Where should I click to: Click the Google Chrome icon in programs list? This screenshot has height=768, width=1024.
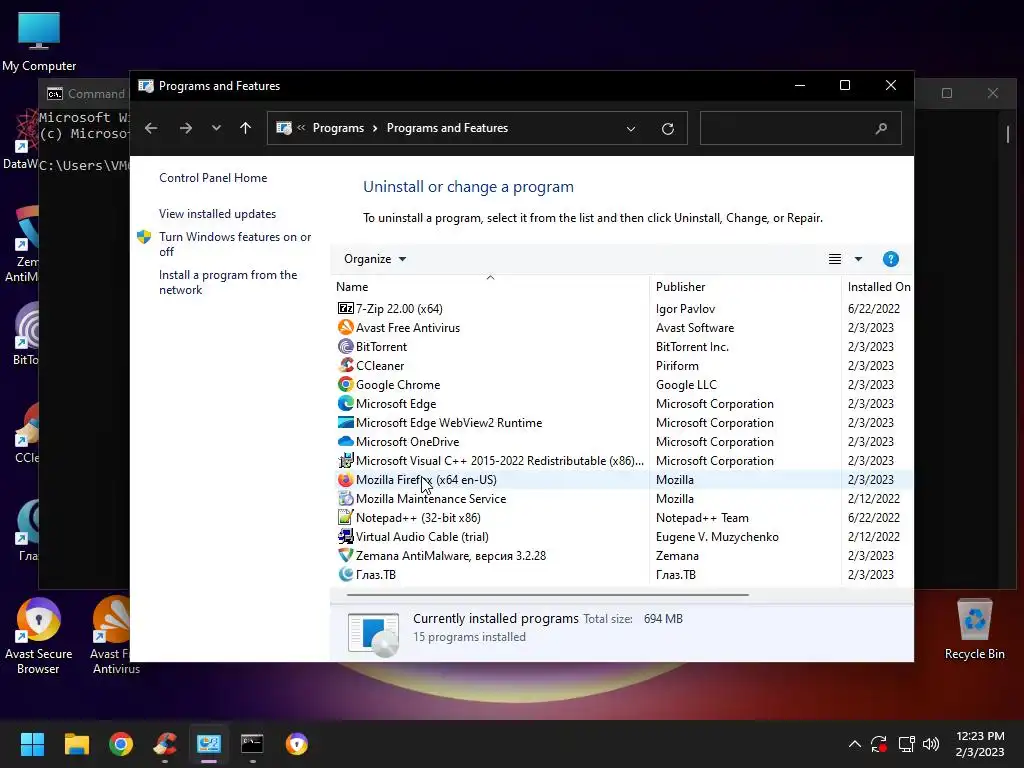pos(345,384)
